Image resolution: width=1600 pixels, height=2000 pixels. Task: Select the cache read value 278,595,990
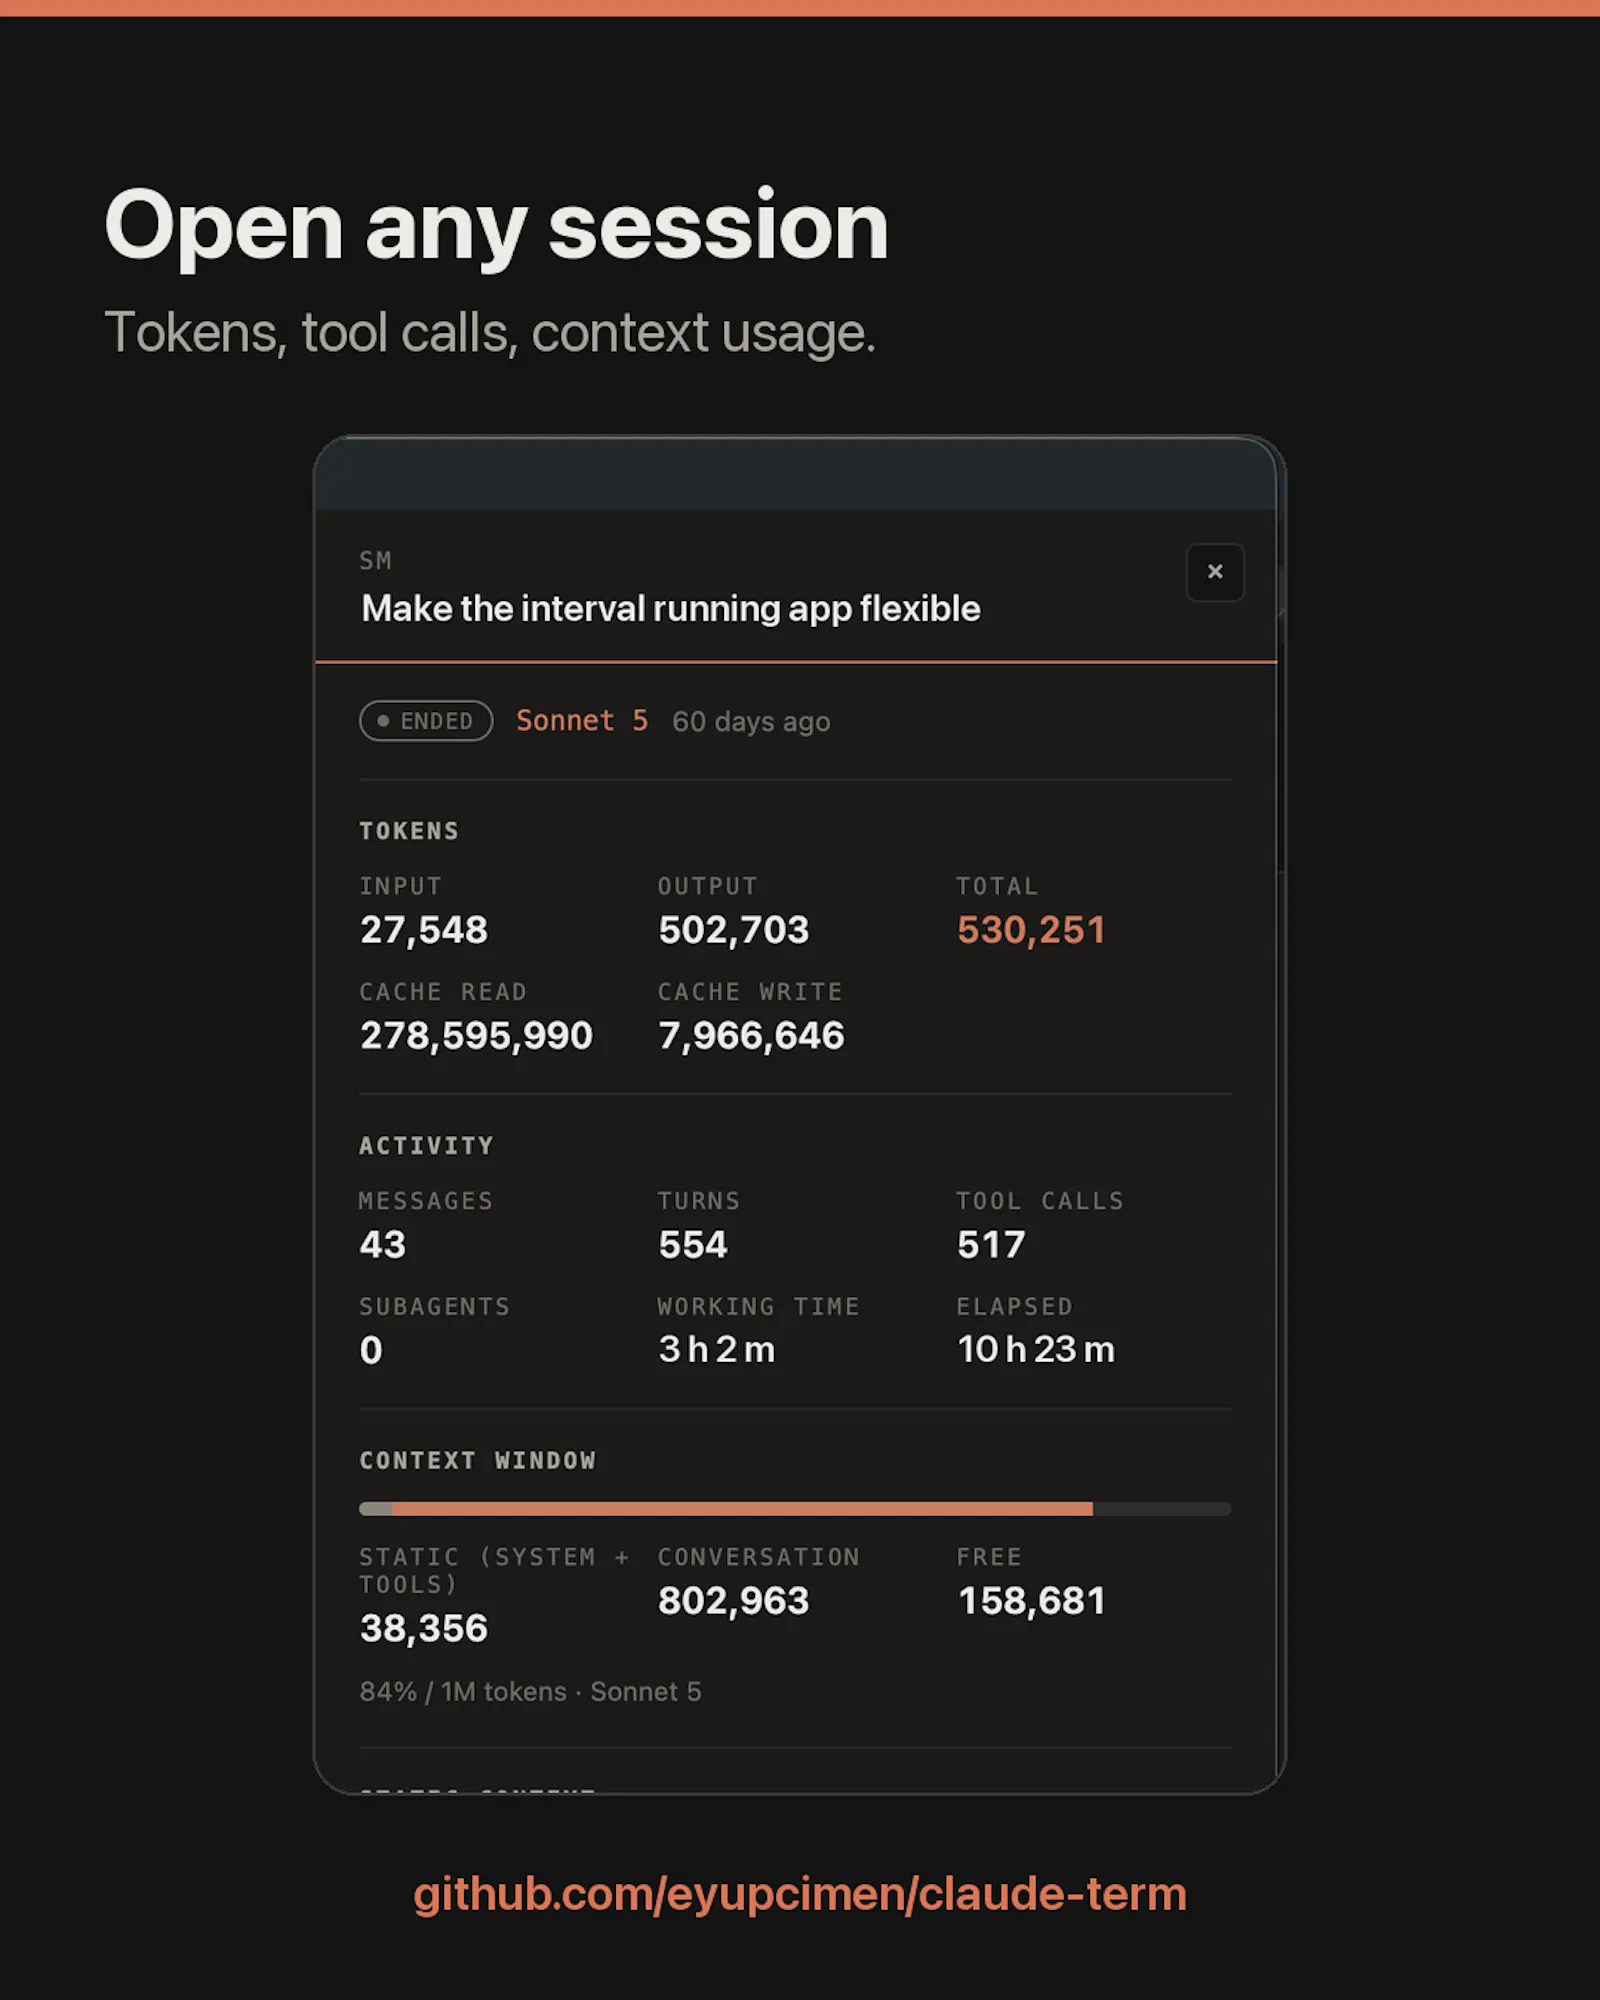click(x=476, y=1035)
